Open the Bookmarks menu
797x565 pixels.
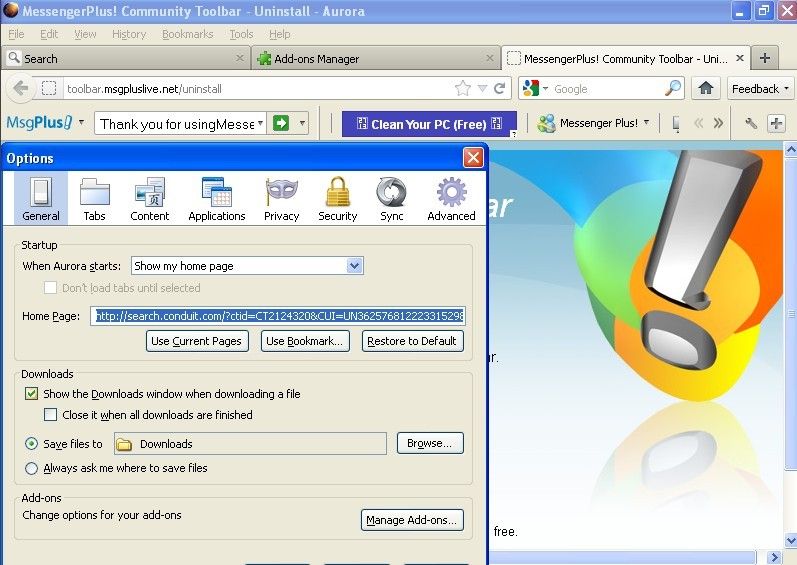(188, 34)
